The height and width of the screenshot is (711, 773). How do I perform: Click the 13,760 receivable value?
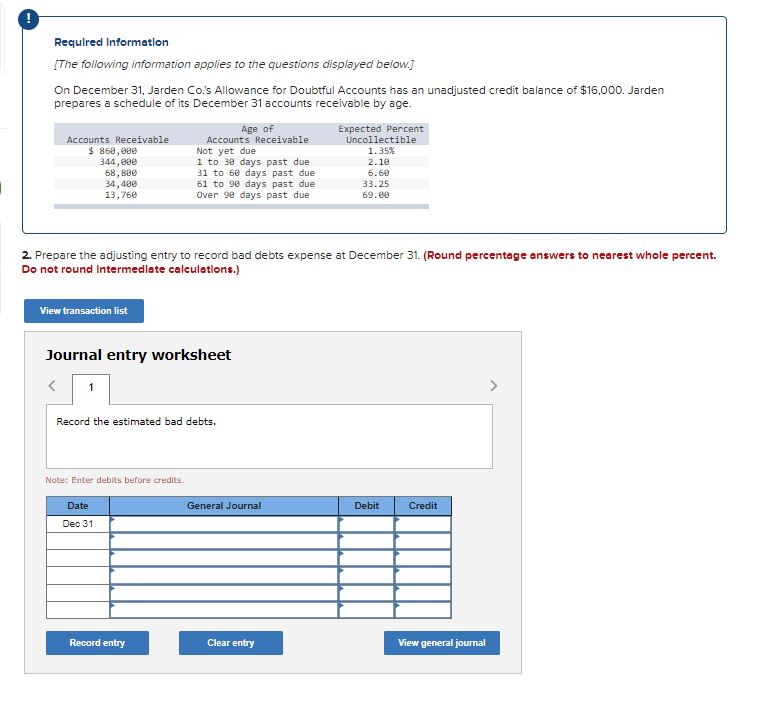(x=121, y=195)
